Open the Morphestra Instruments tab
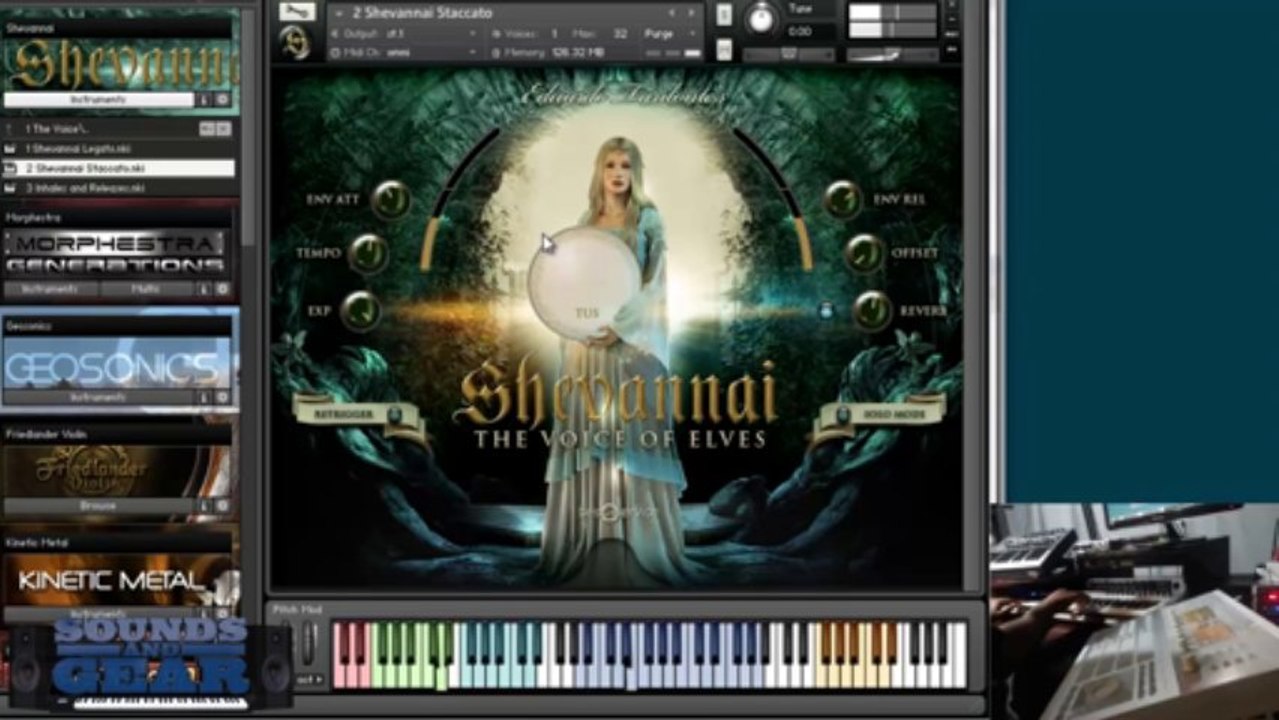Viewport: 1279px width, 720px height. pyautogui.click(x=51, y=289)
